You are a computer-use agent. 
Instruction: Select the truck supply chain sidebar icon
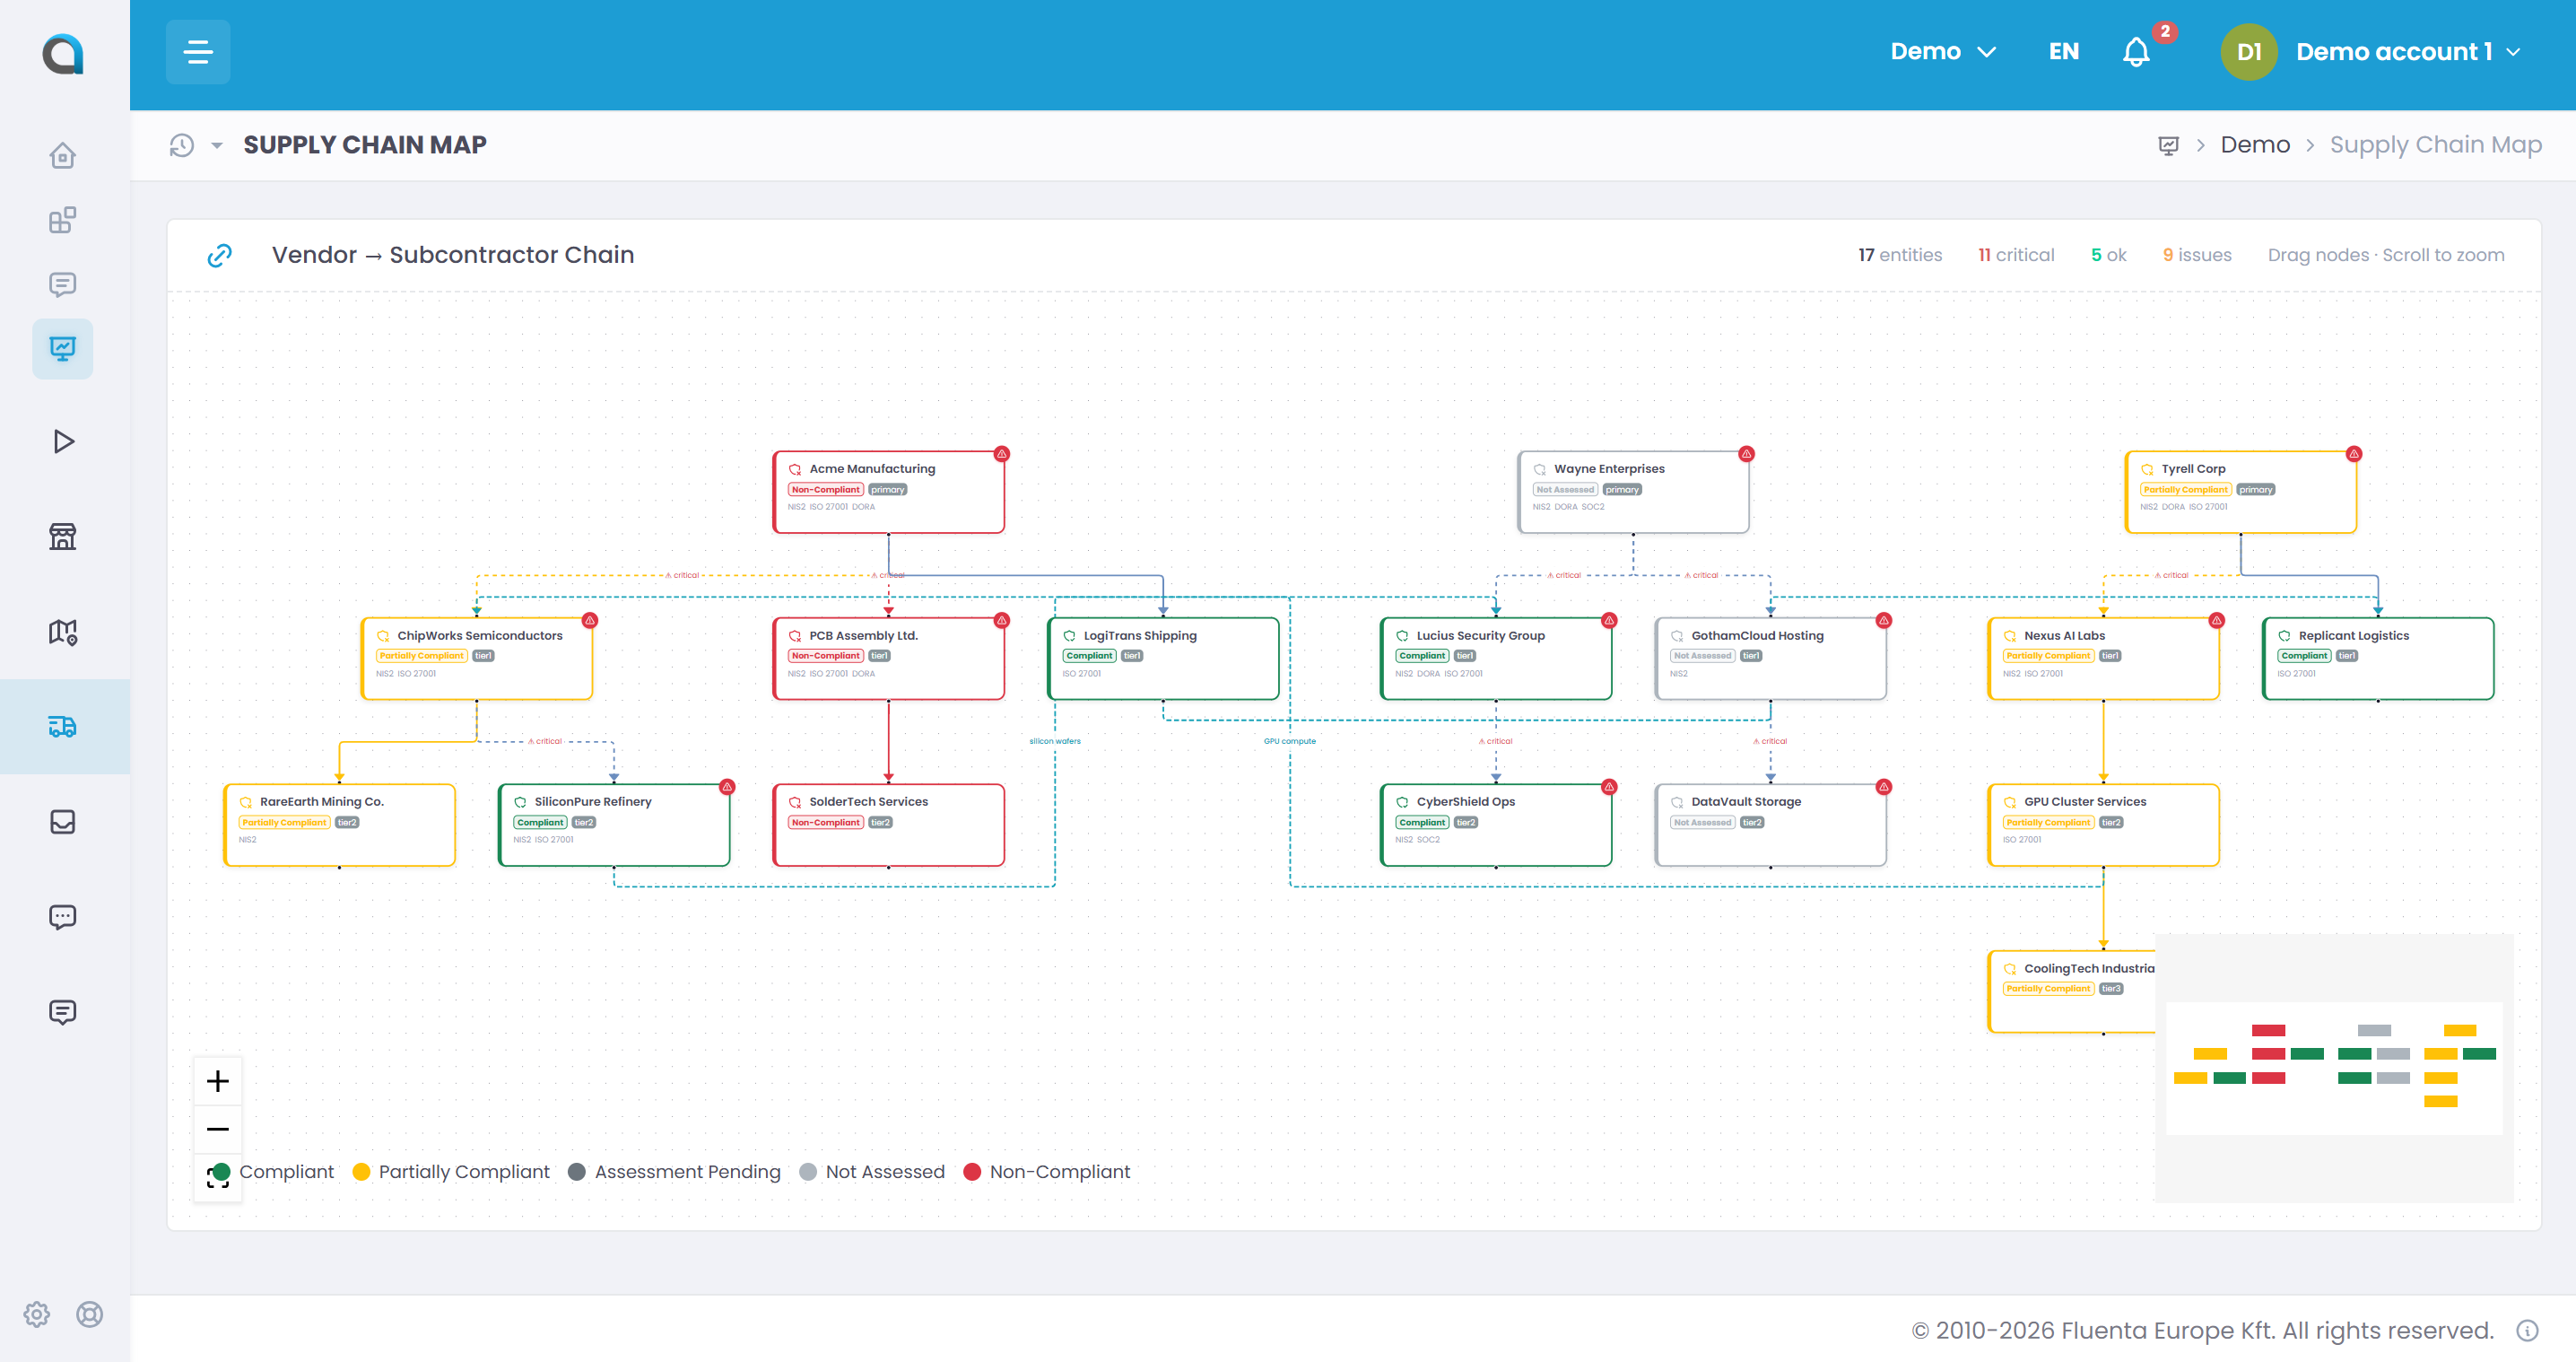click(x=63, y=727)
